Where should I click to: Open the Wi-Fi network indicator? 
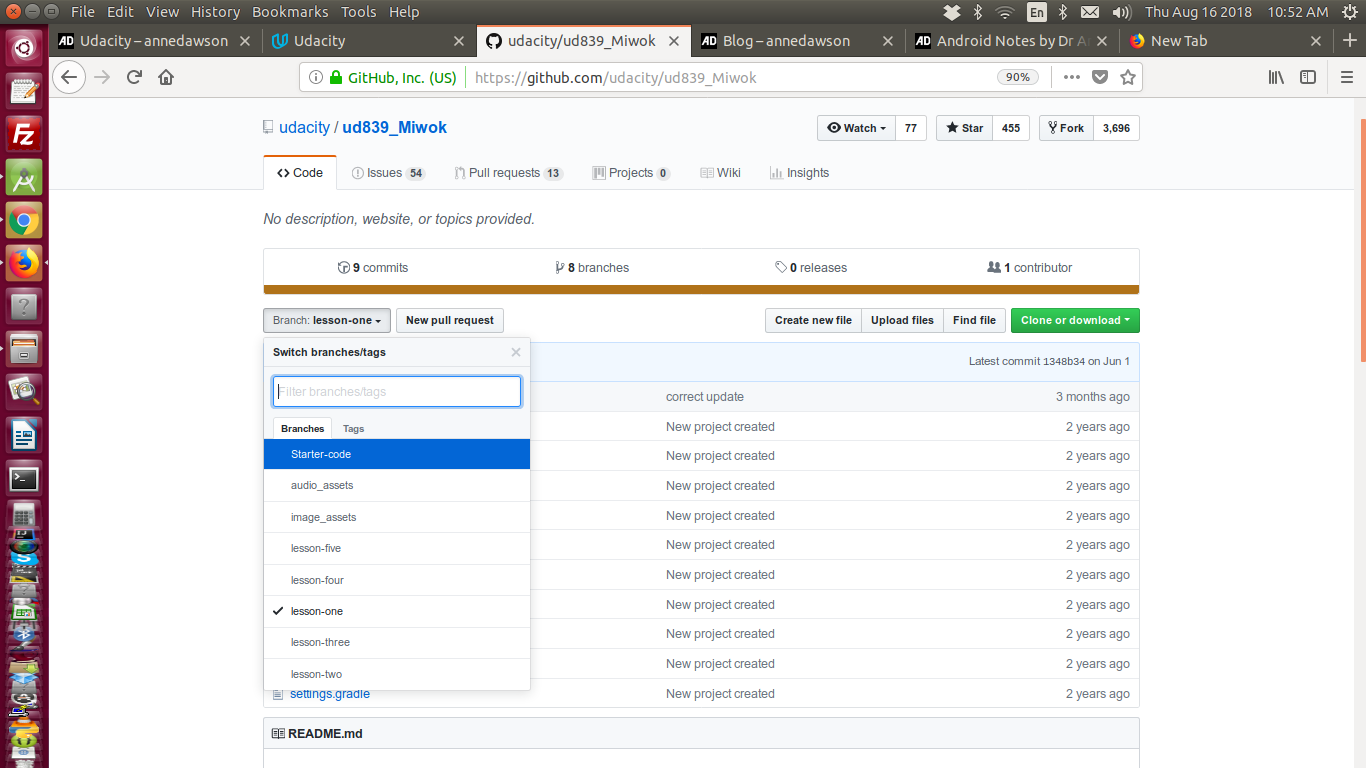[x=1006, y=12]
